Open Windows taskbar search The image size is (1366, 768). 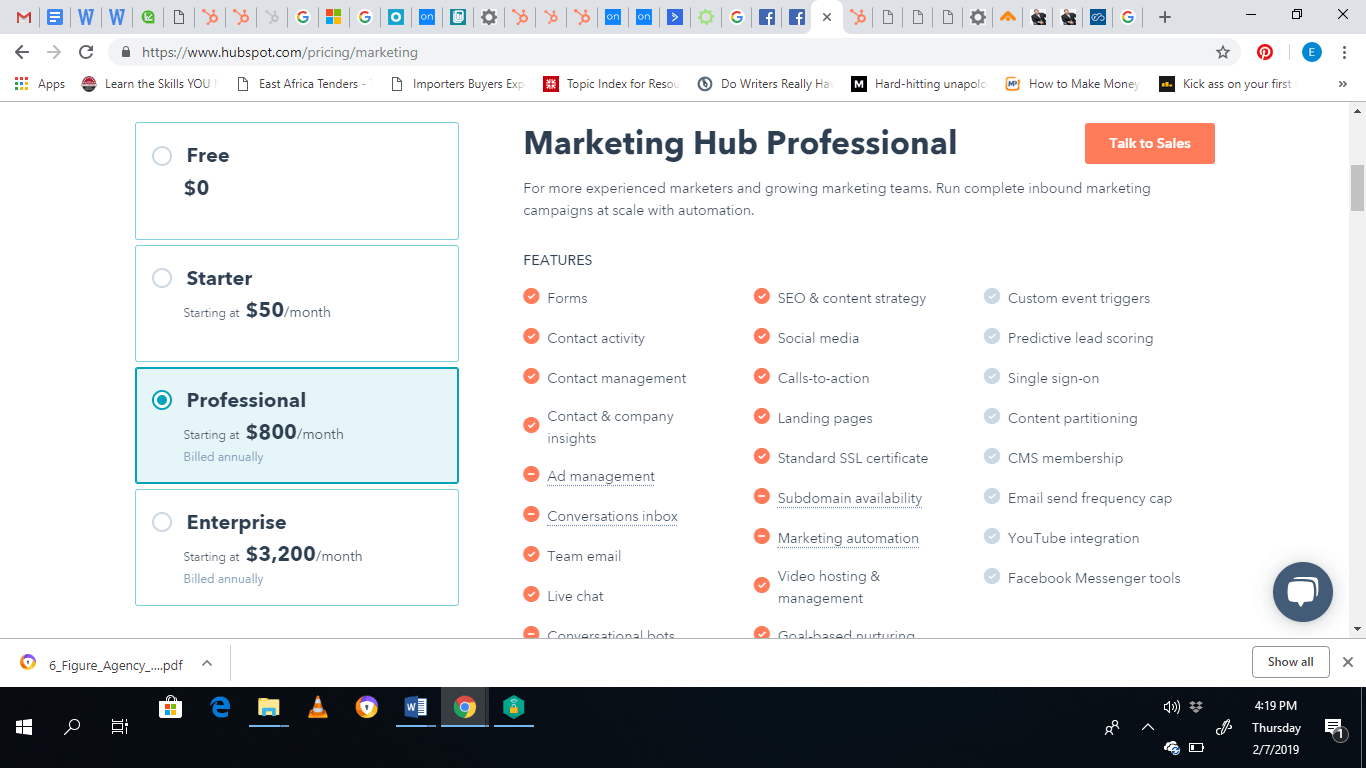[x=72, y=727]
